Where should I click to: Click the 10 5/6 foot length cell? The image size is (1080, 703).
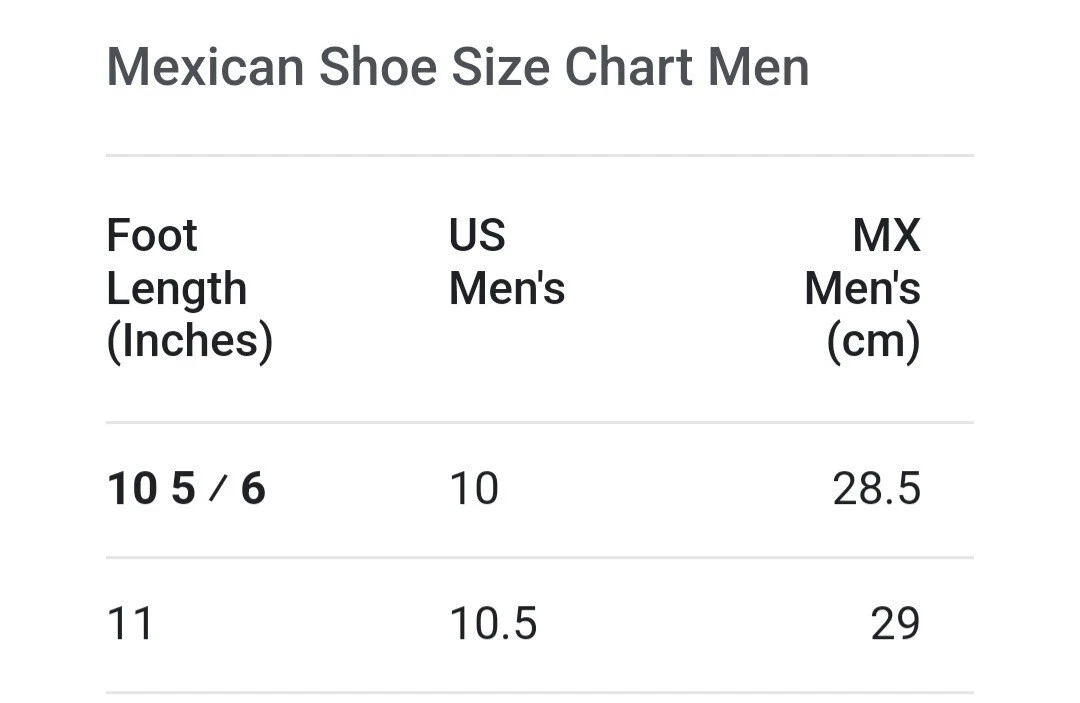pos(186,489)
